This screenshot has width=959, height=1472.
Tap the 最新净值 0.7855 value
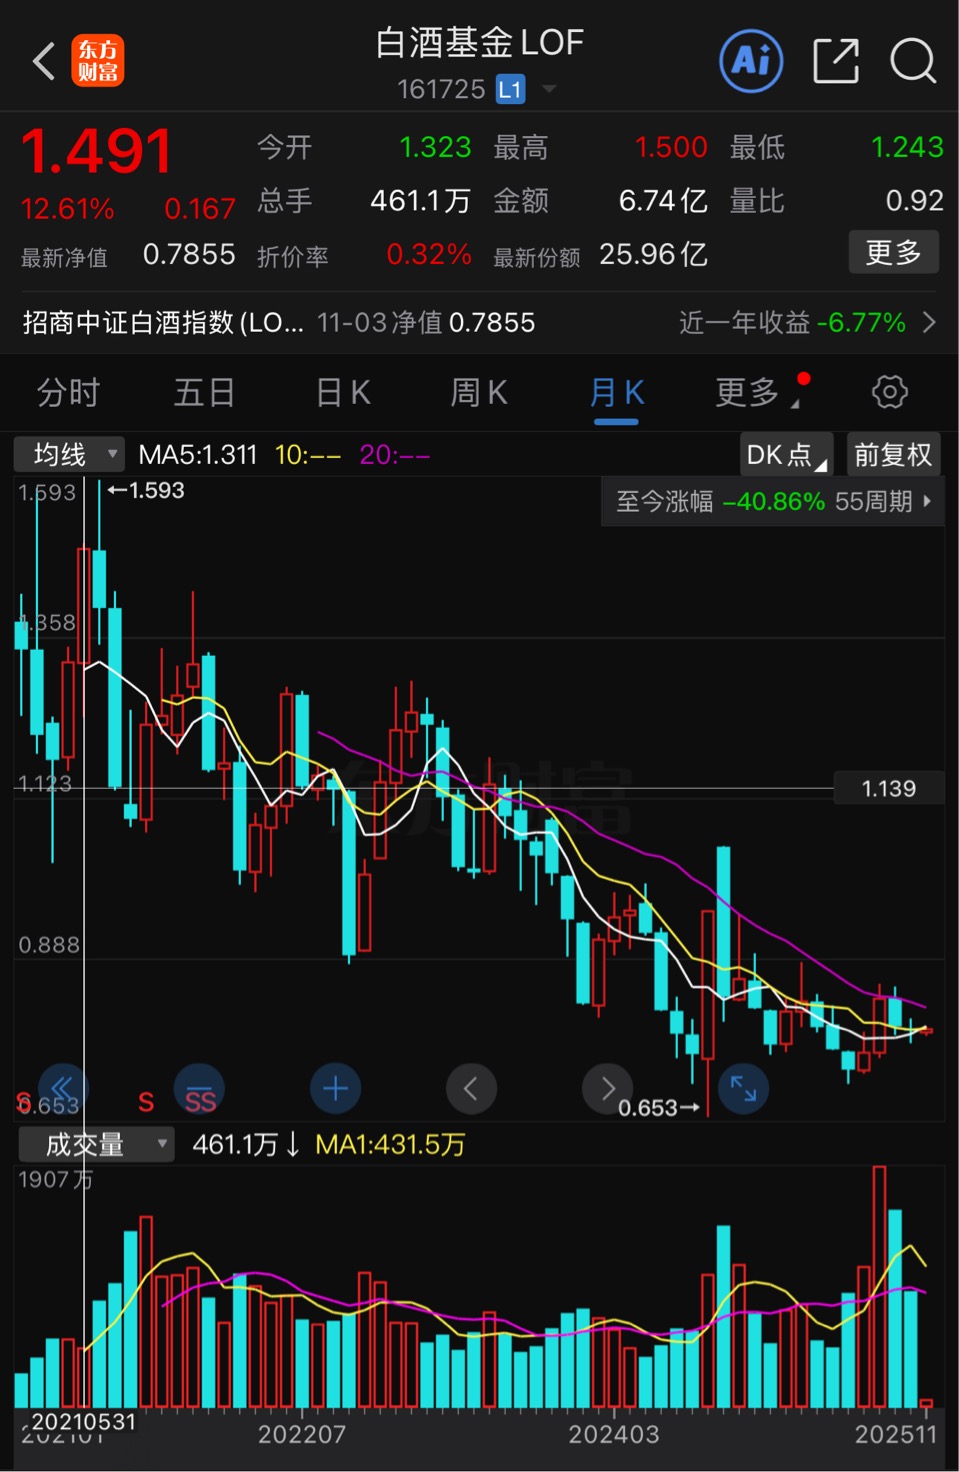click(x=189, y=254)
